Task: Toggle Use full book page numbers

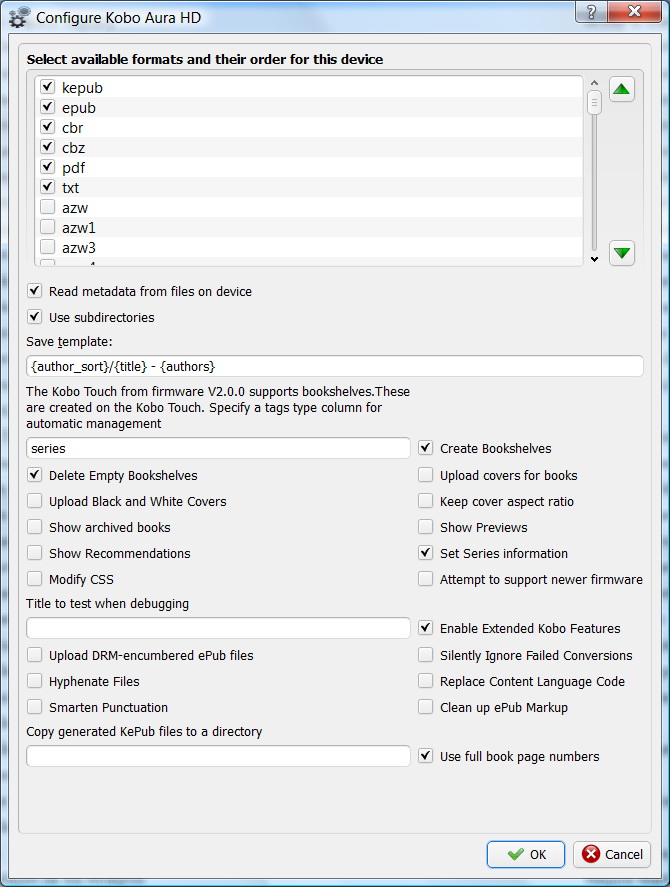Action: click(x=426, y=756)
